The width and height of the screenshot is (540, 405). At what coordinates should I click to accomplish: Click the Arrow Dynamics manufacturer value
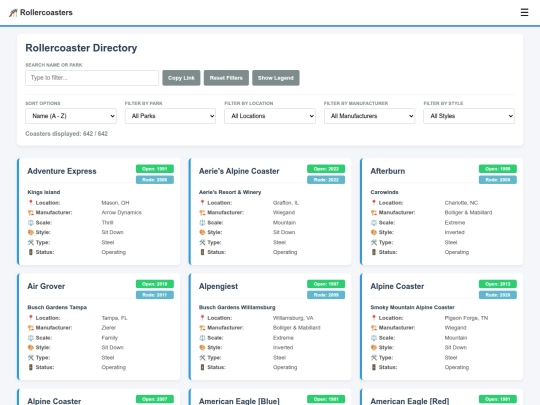[122, 212]
